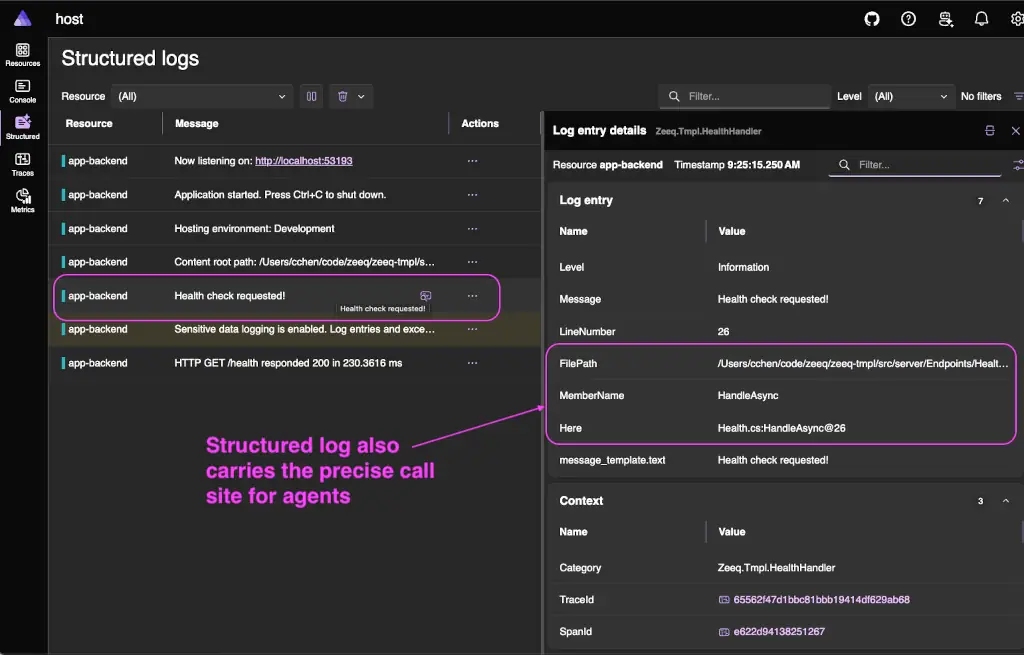This screenshot has height=655, width=1024.
Task: Click the icon in Health check requested row
Action: point(425,296)
